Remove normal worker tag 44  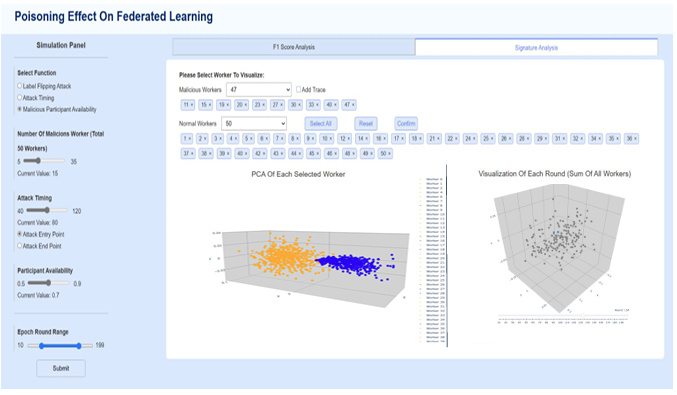point(300,154)
